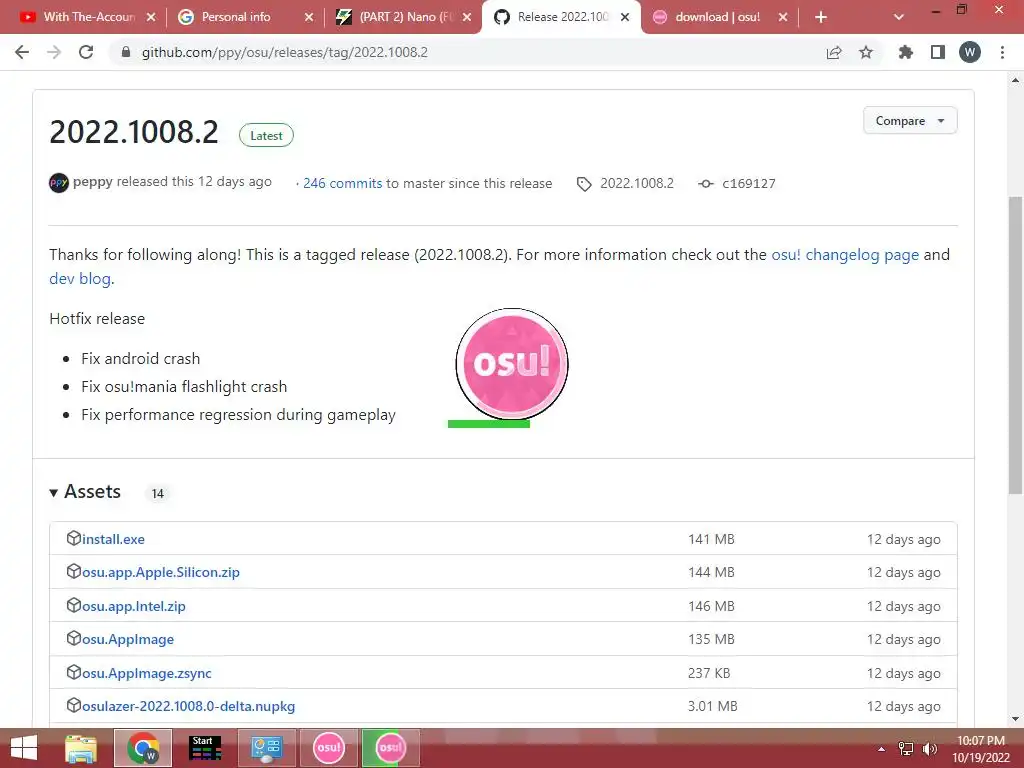This screenshot has width=1024, height=768.
Task: Share this page via share icon
Action: pyautogui.click(x=834, y=52)
